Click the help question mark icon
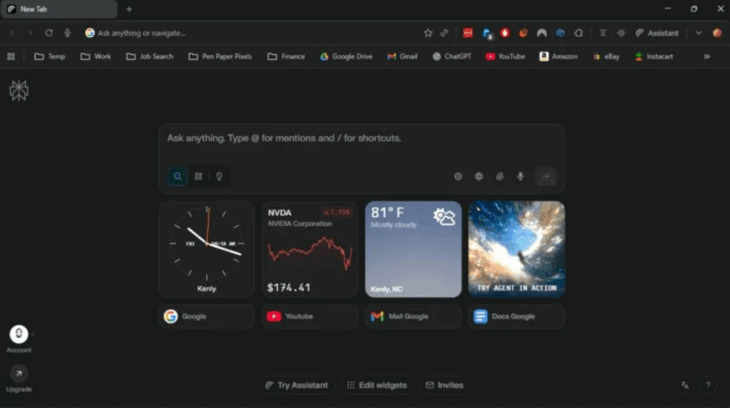This screenshot has height=408, width=730. point(708,385)
